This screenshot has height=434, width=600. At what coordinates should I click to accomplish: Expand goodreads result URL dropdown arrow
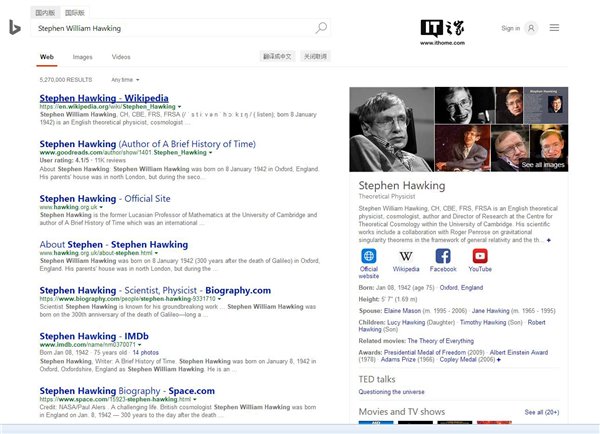210,153
